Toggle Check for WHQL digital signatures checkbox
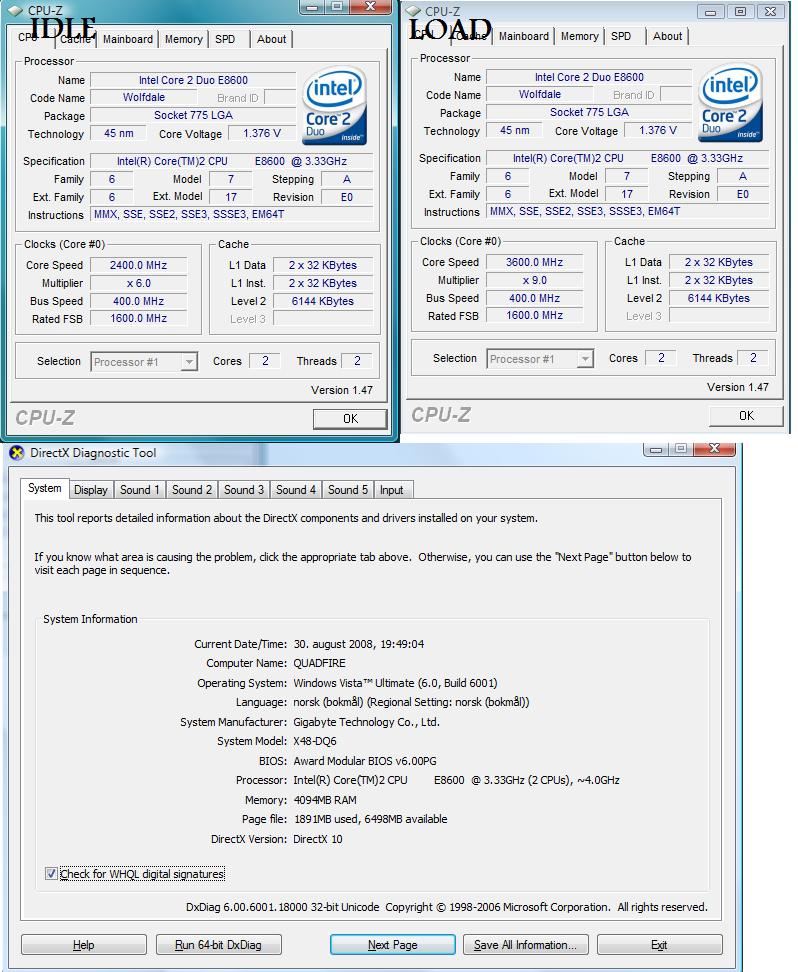 coord(51,873)
